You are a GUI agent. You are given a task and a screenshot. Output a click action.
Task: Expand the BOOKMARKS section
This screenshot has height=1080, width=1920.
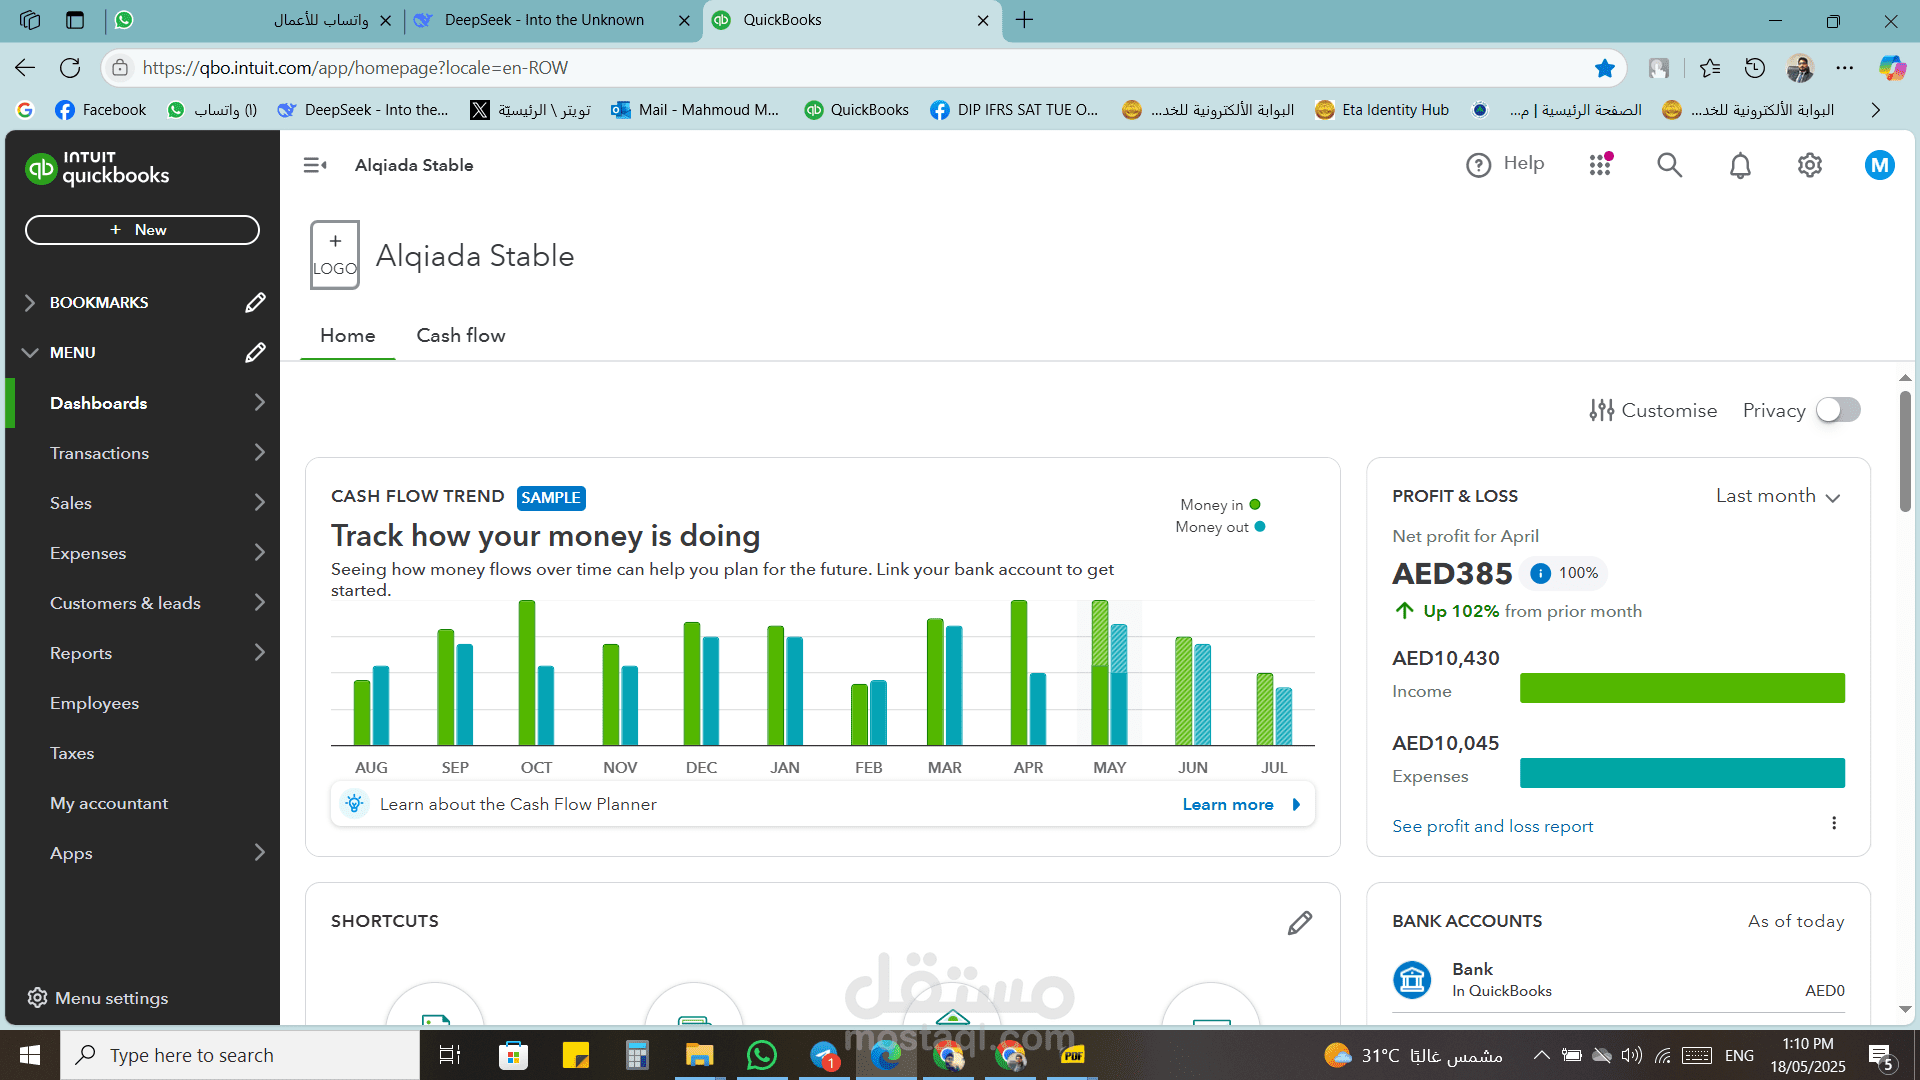[30, 302]
